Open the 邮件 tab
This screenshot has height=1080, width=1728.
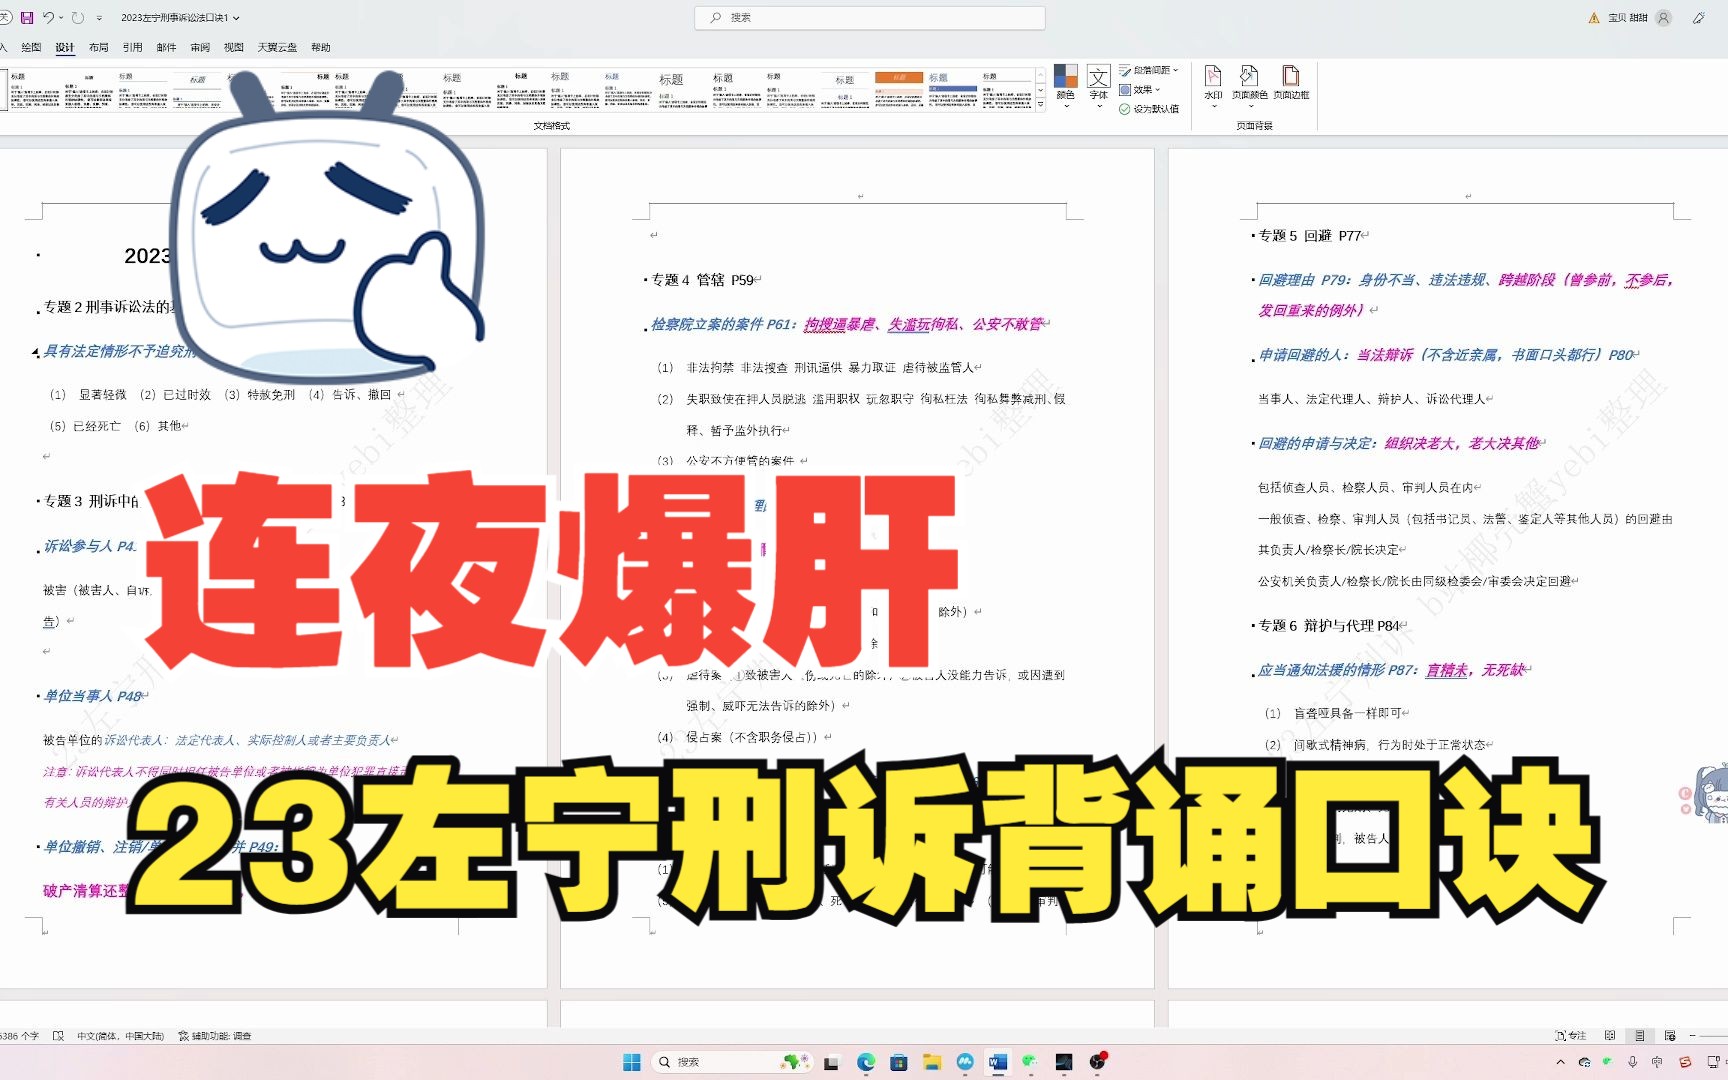[166, 47]
